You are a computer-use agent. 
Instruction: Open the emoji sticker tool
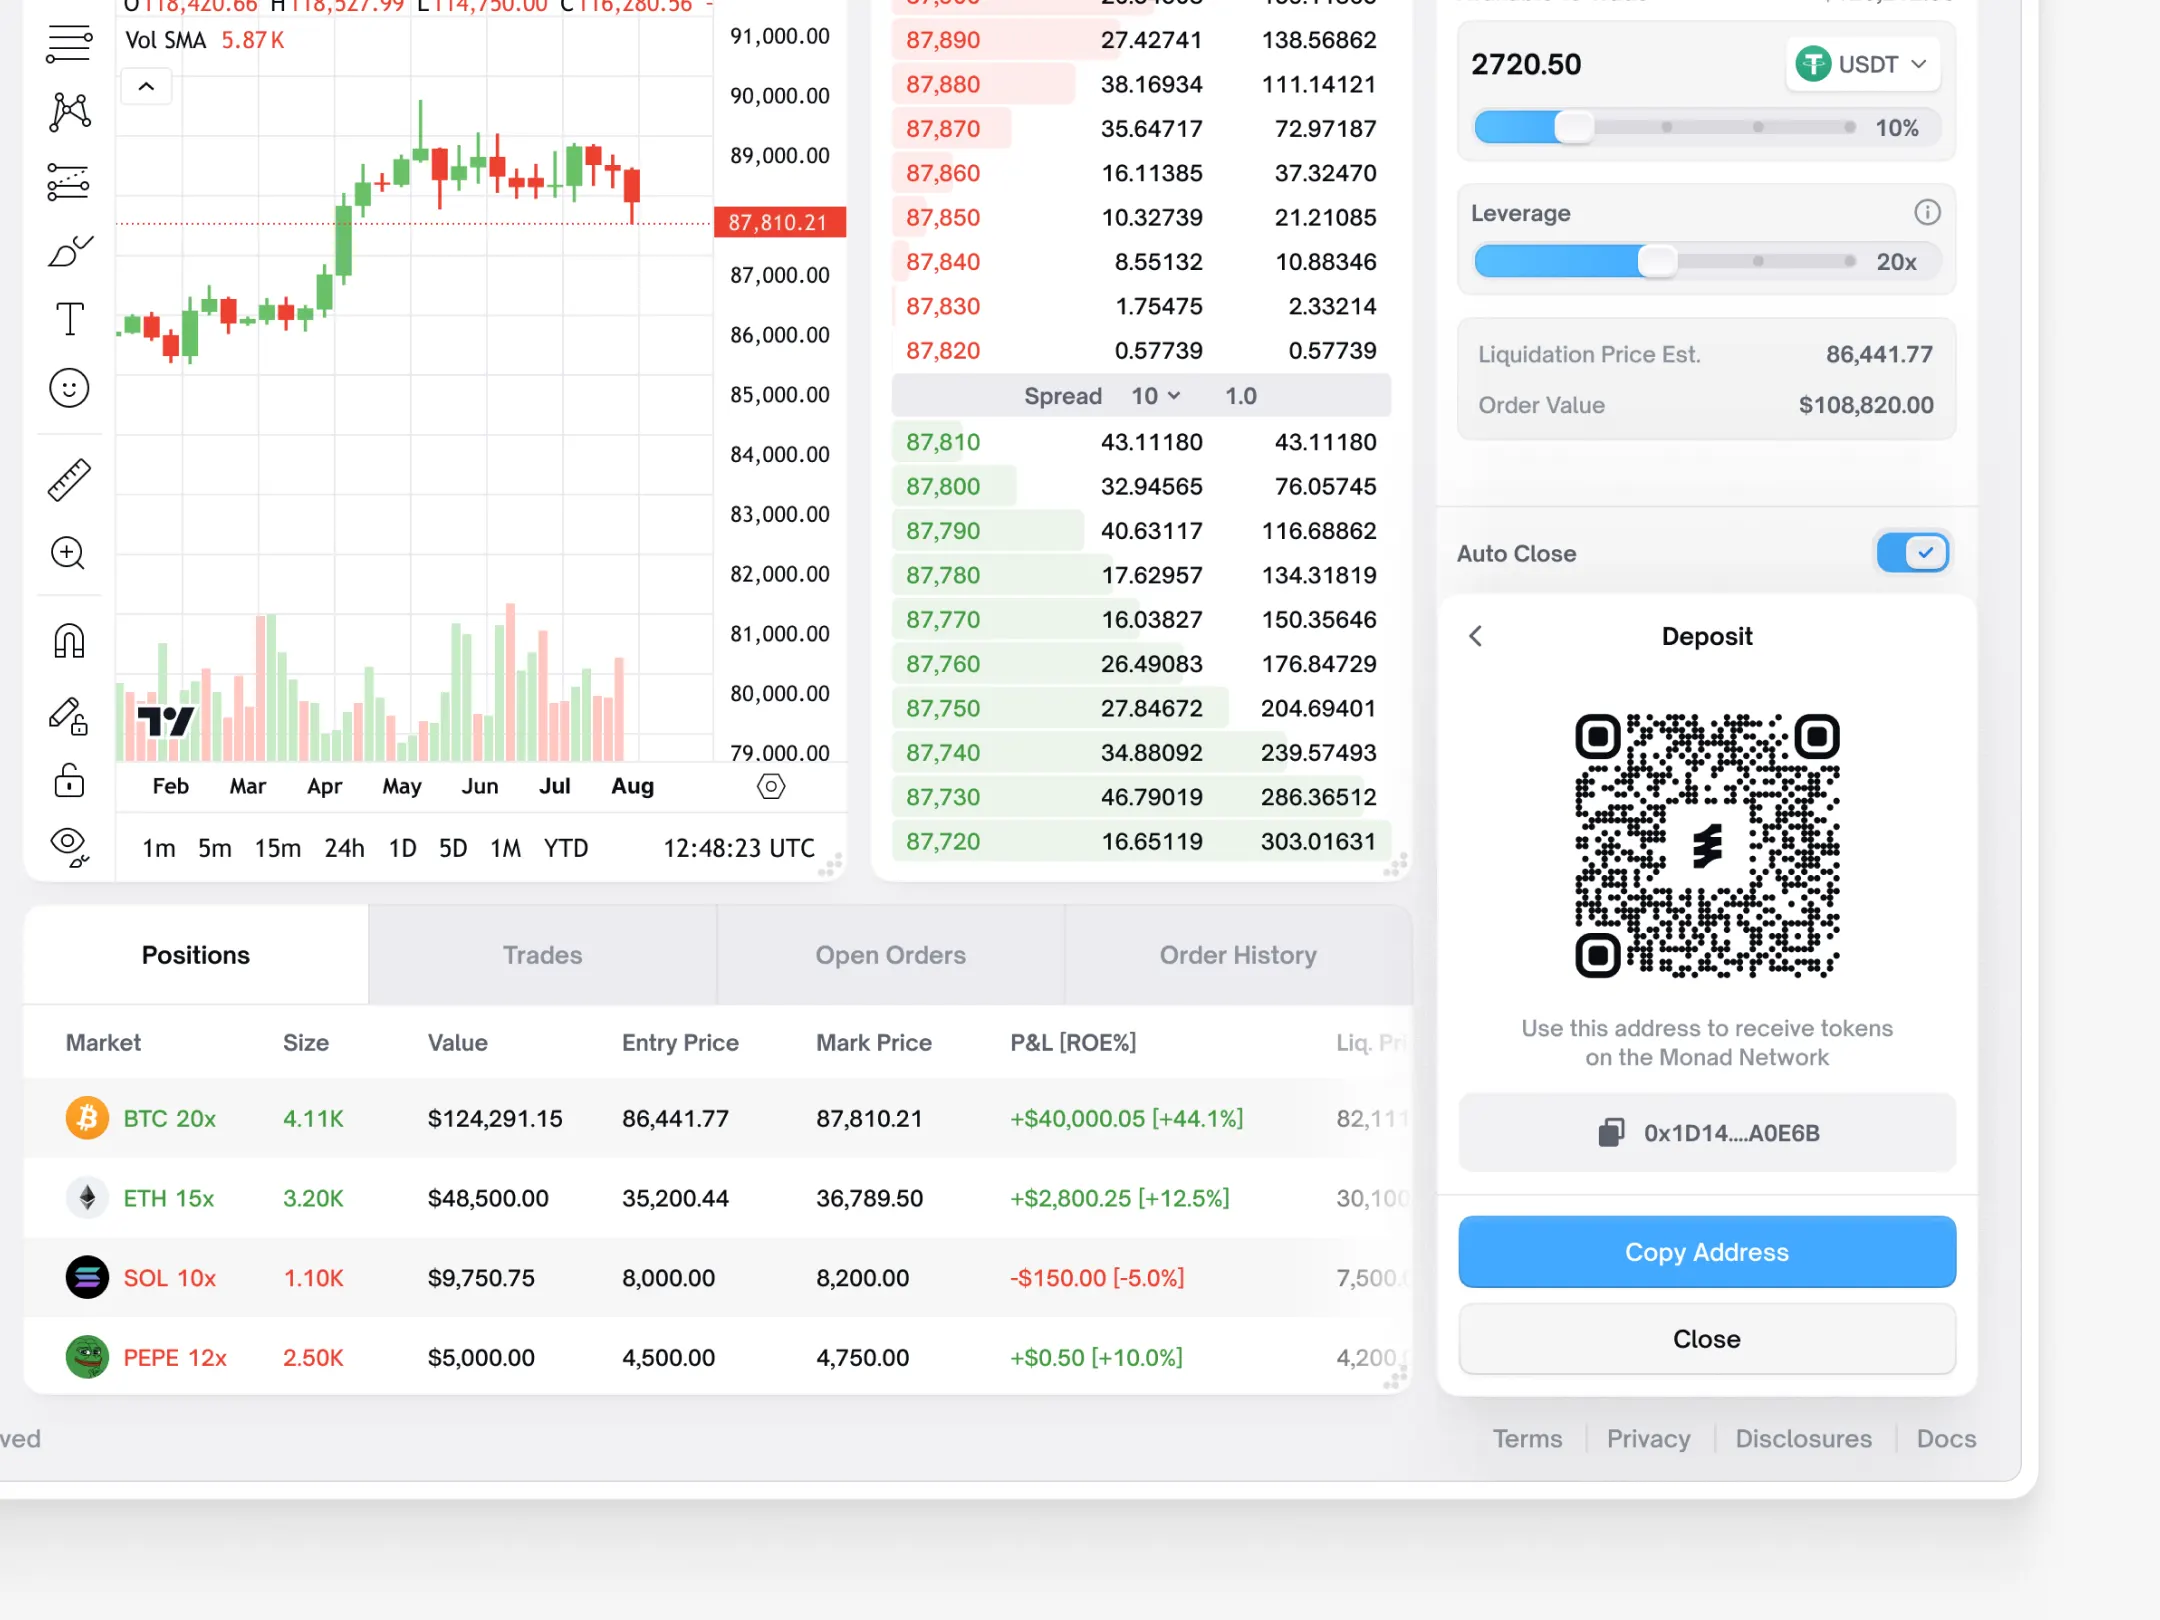(x=69, y=388)
